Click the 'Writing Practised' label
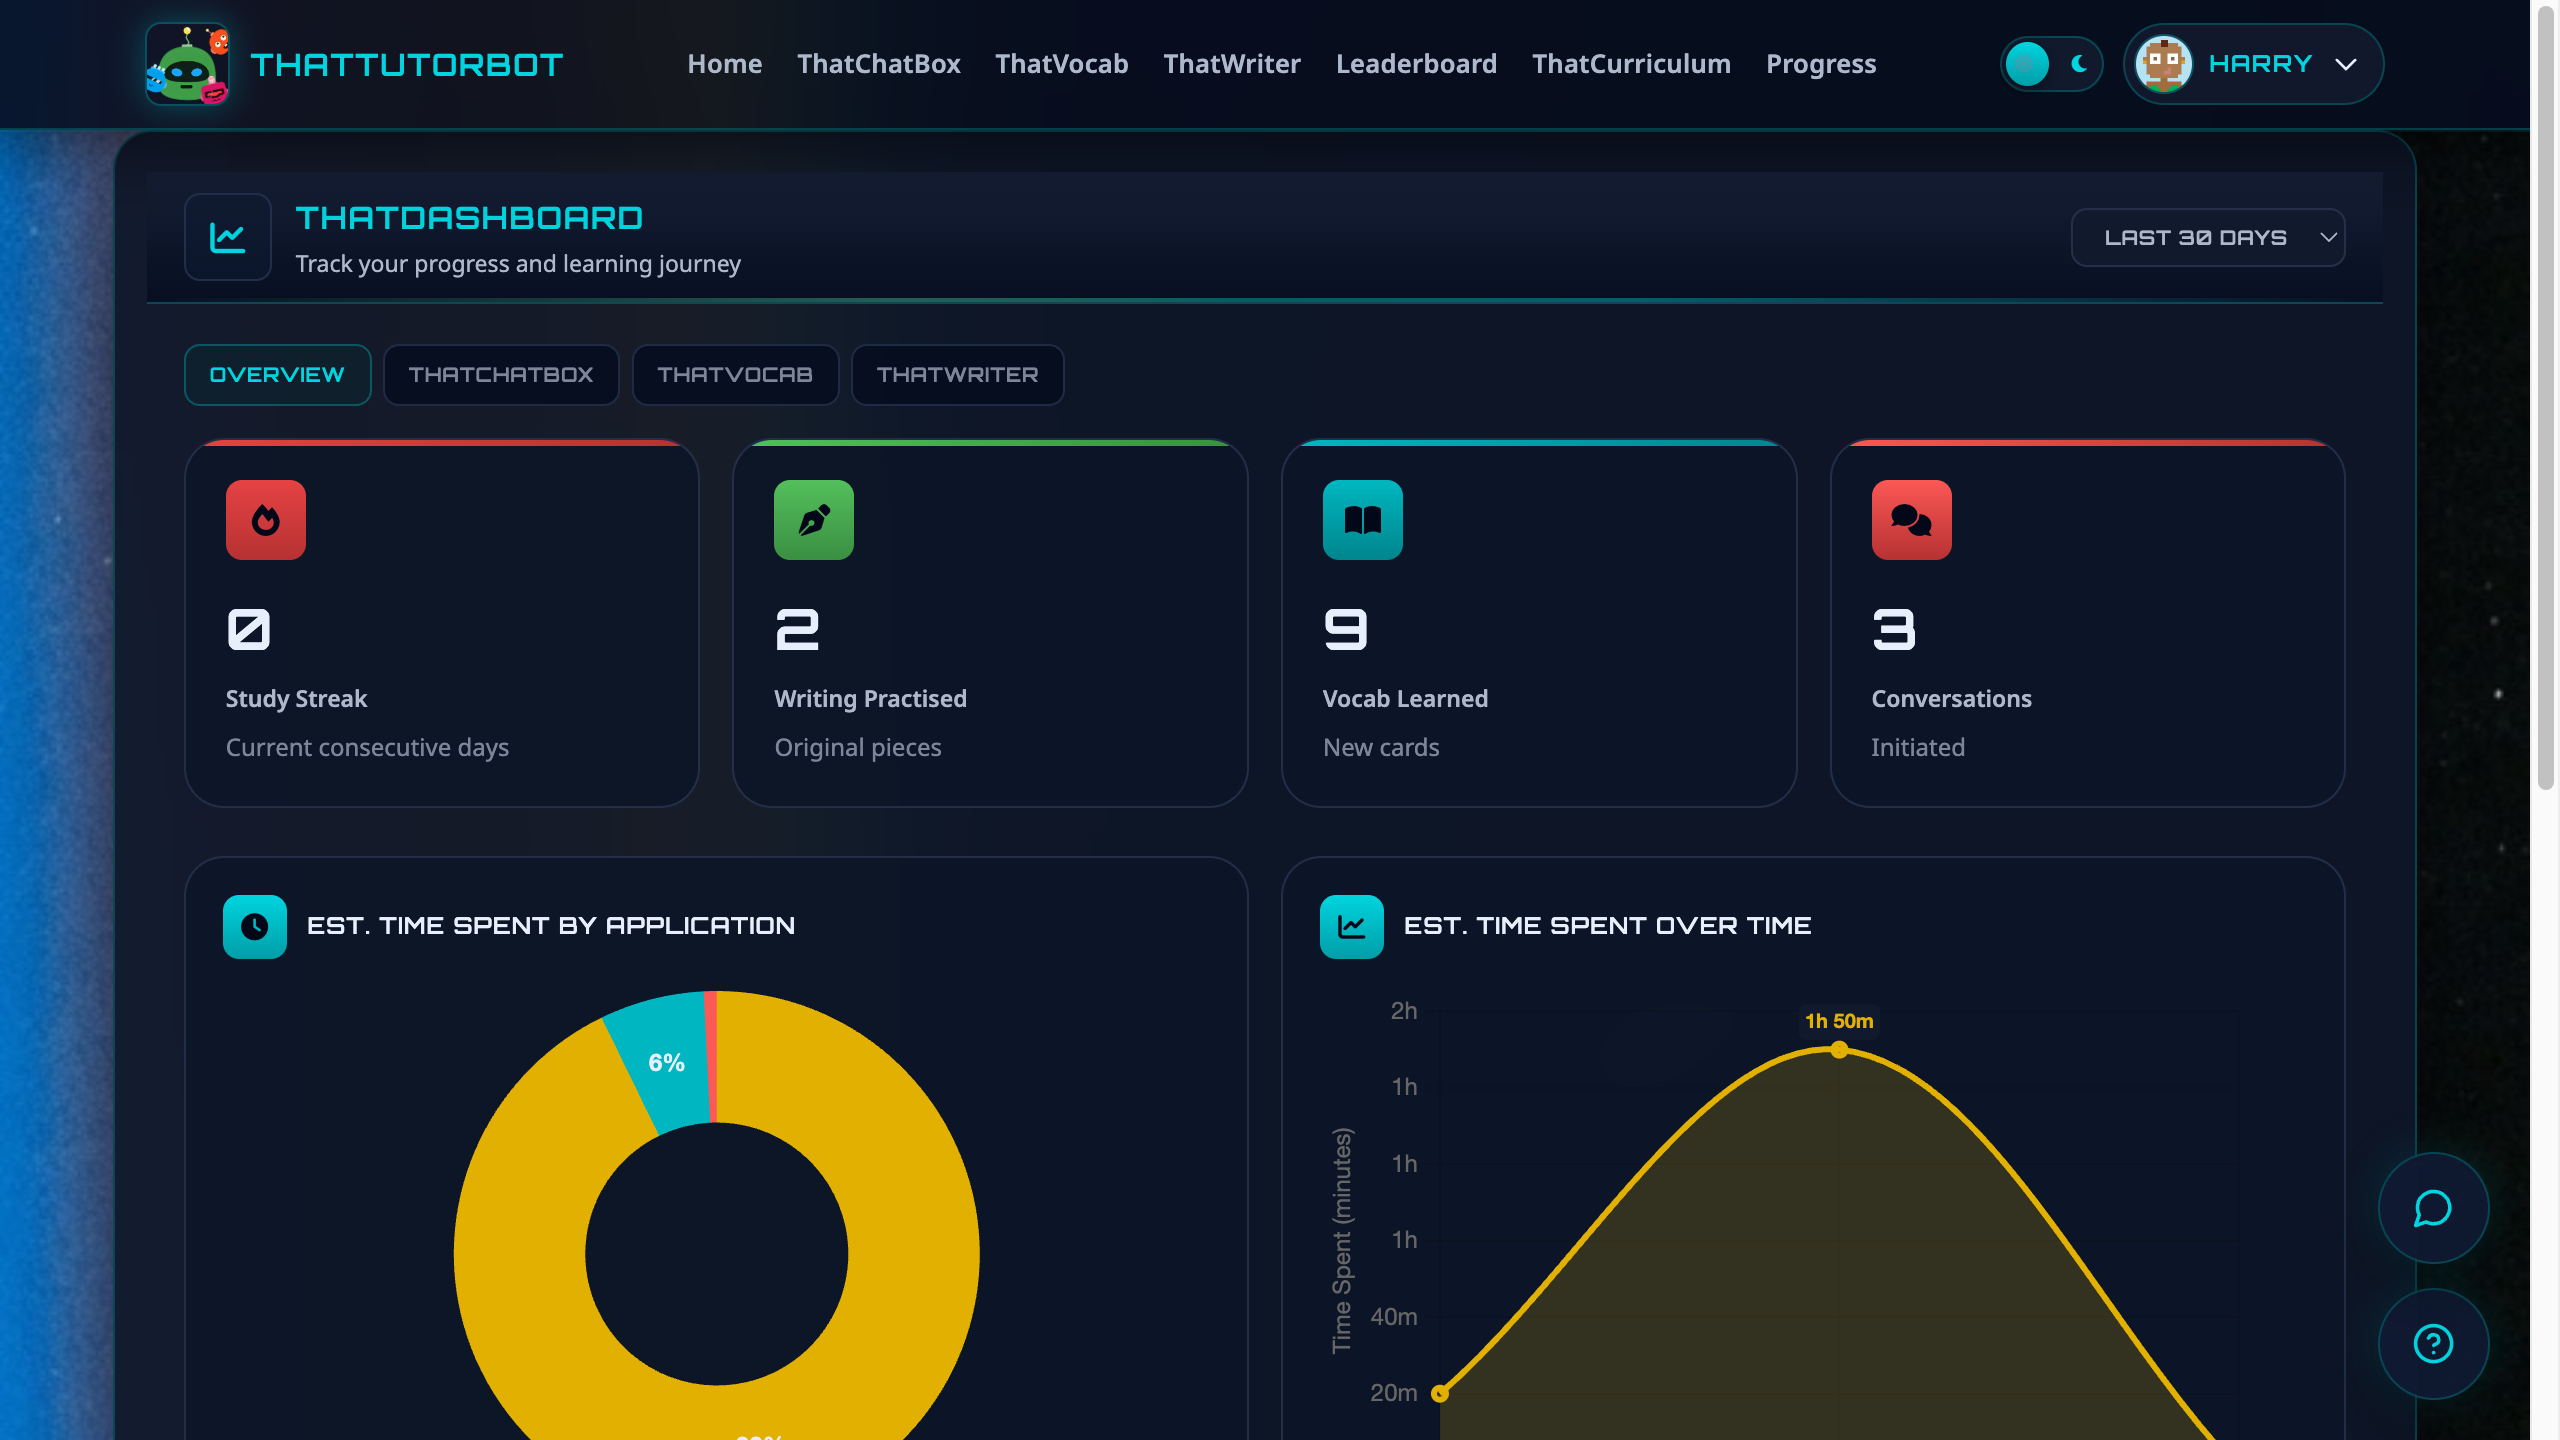 click(870, 699)
